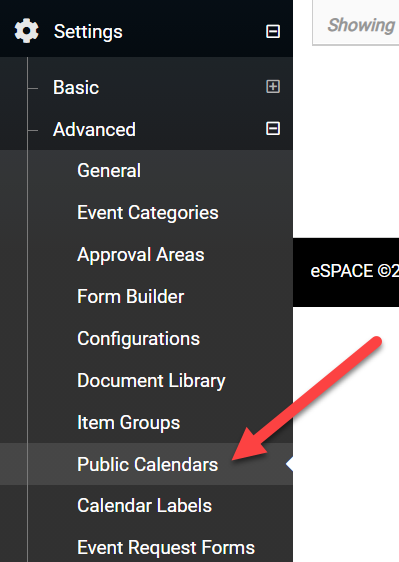This screenshot has width=399, height=562.
Task: Collapse the Settings section using the minus icon
Action: [x=273, y=31]
